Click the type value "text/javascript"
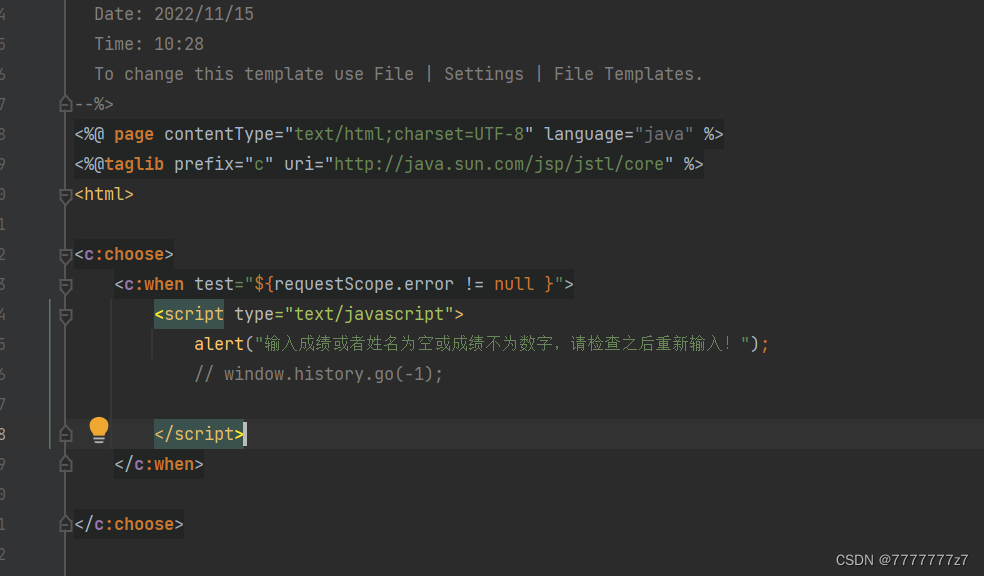The width and height of the screenshot is (984, 576). click(x=369, y=314)
